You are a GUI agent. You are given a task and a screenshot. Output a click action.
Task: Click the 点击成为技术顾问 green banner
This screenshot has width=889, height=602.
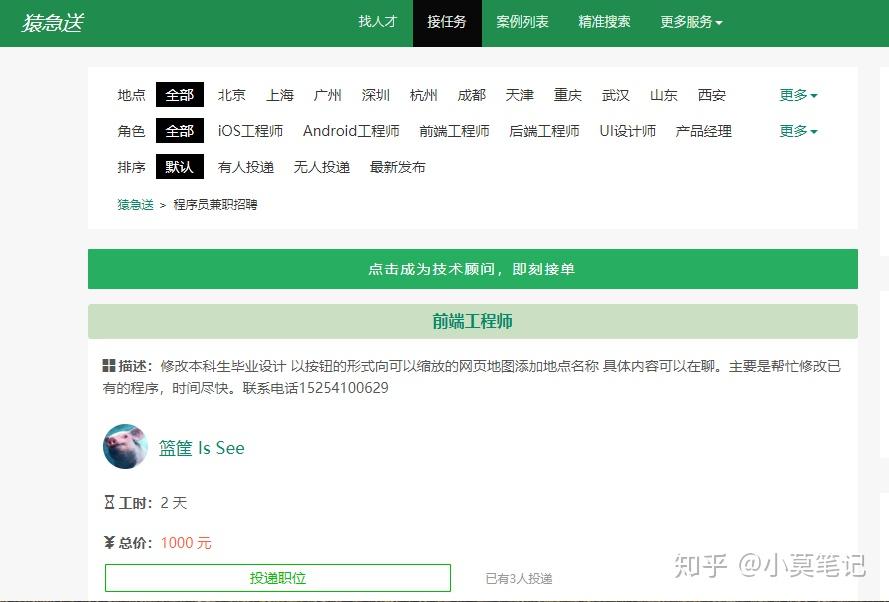(x=472, y=269)
